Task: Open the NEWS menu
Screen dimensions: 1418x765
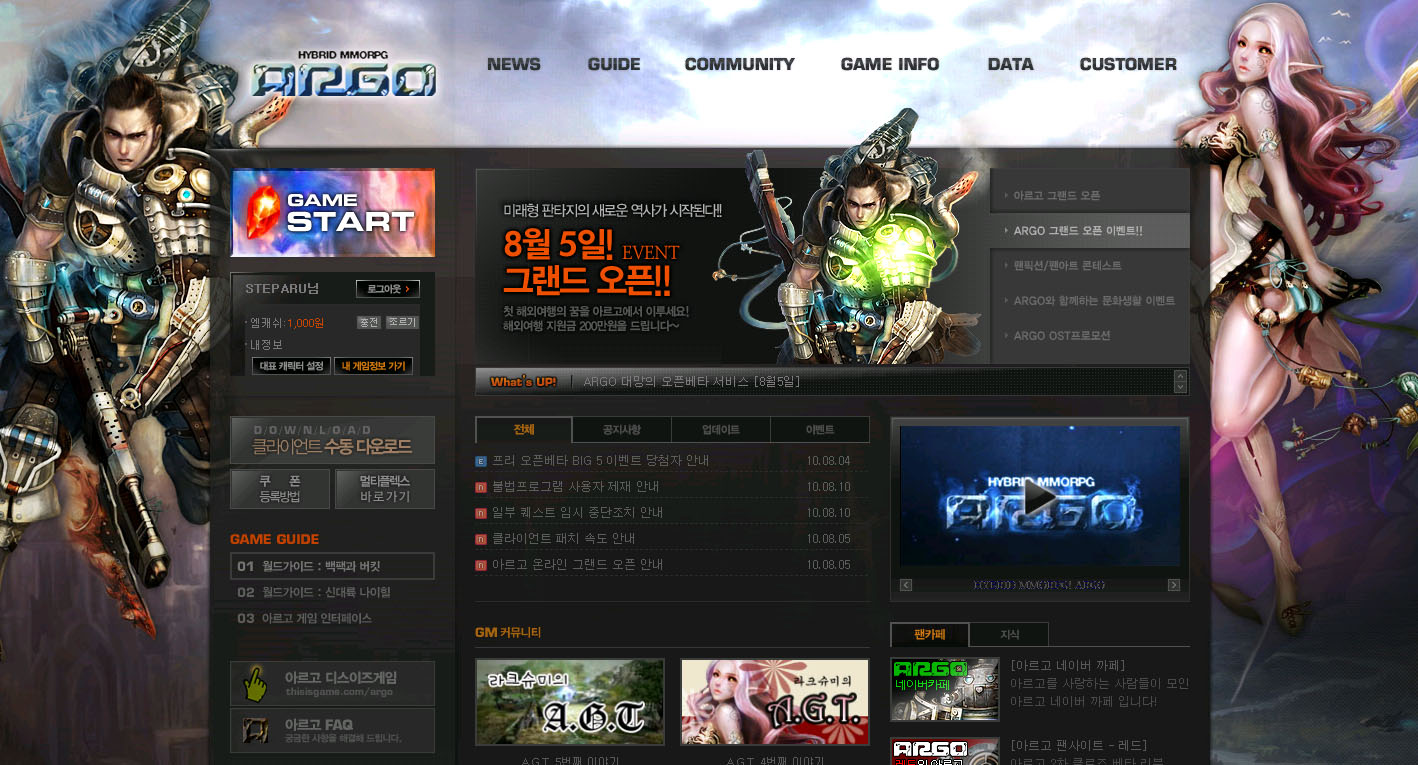Action: point(514,64)
